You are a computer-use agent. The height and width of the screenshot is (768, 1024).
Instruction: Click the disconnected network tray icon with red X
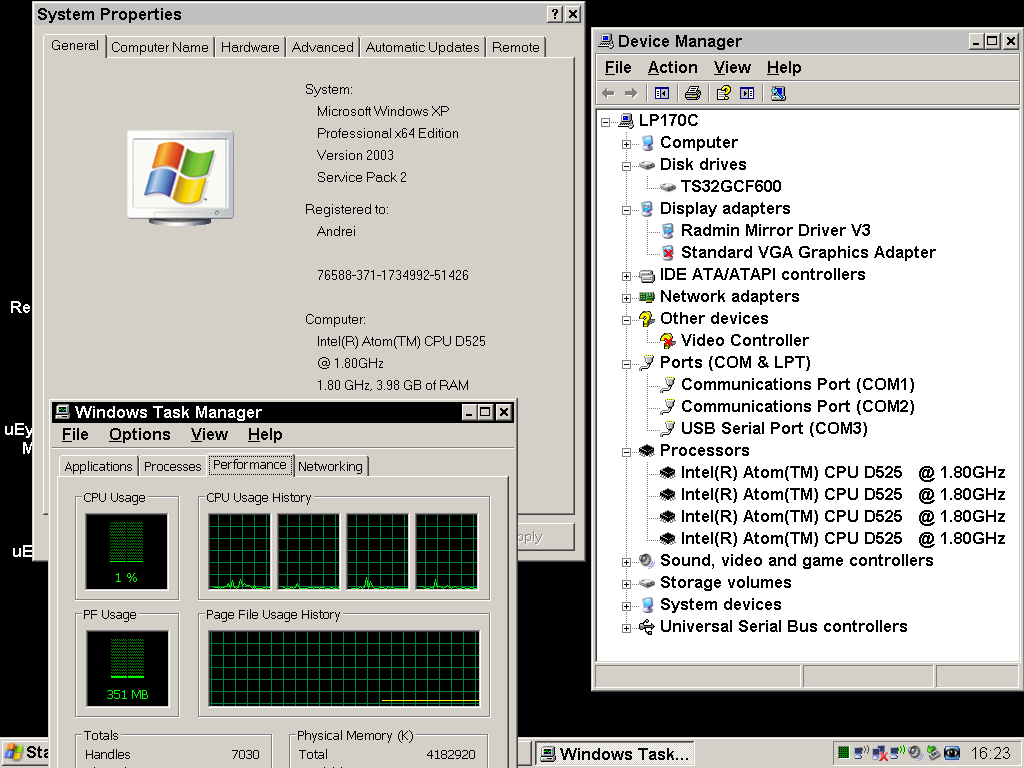[x=879, y=753]
